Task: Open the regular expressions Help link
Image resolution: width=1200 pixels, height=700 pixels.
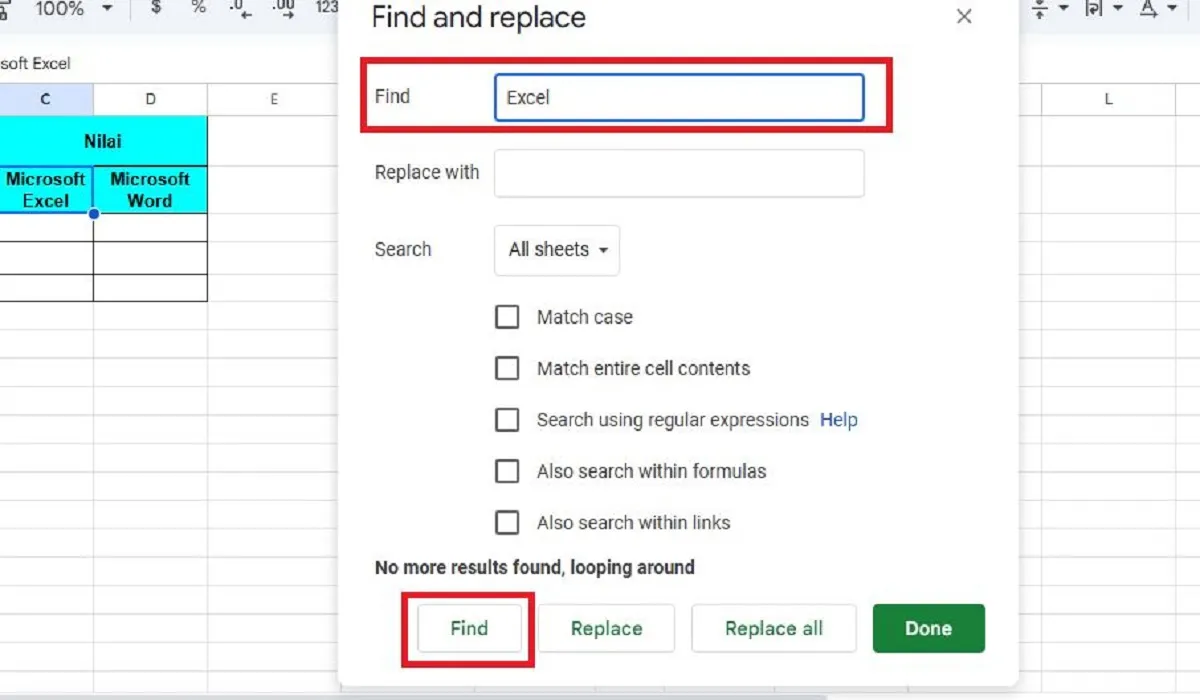Action: [838, 420]
